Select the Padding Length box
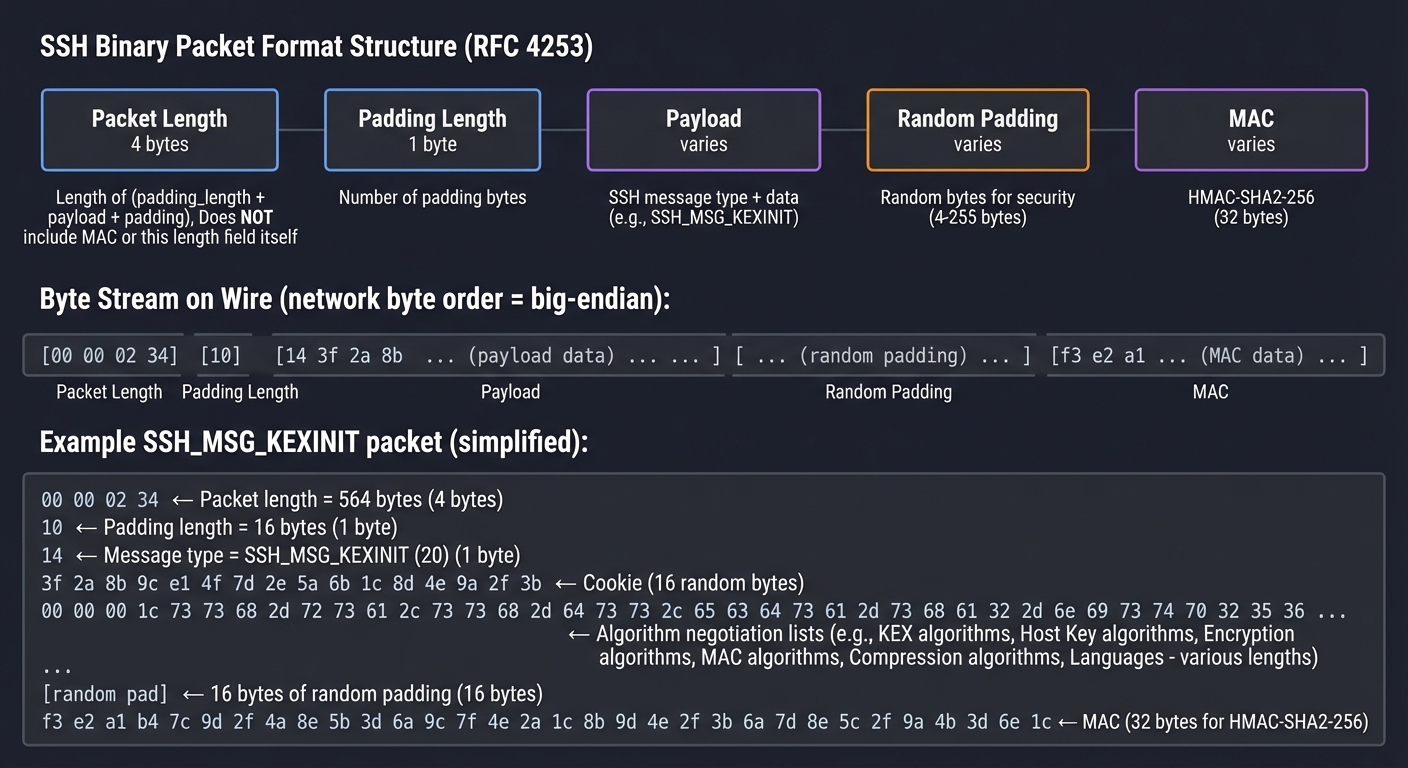This screenshot has width=1408, height=768. 432,129
